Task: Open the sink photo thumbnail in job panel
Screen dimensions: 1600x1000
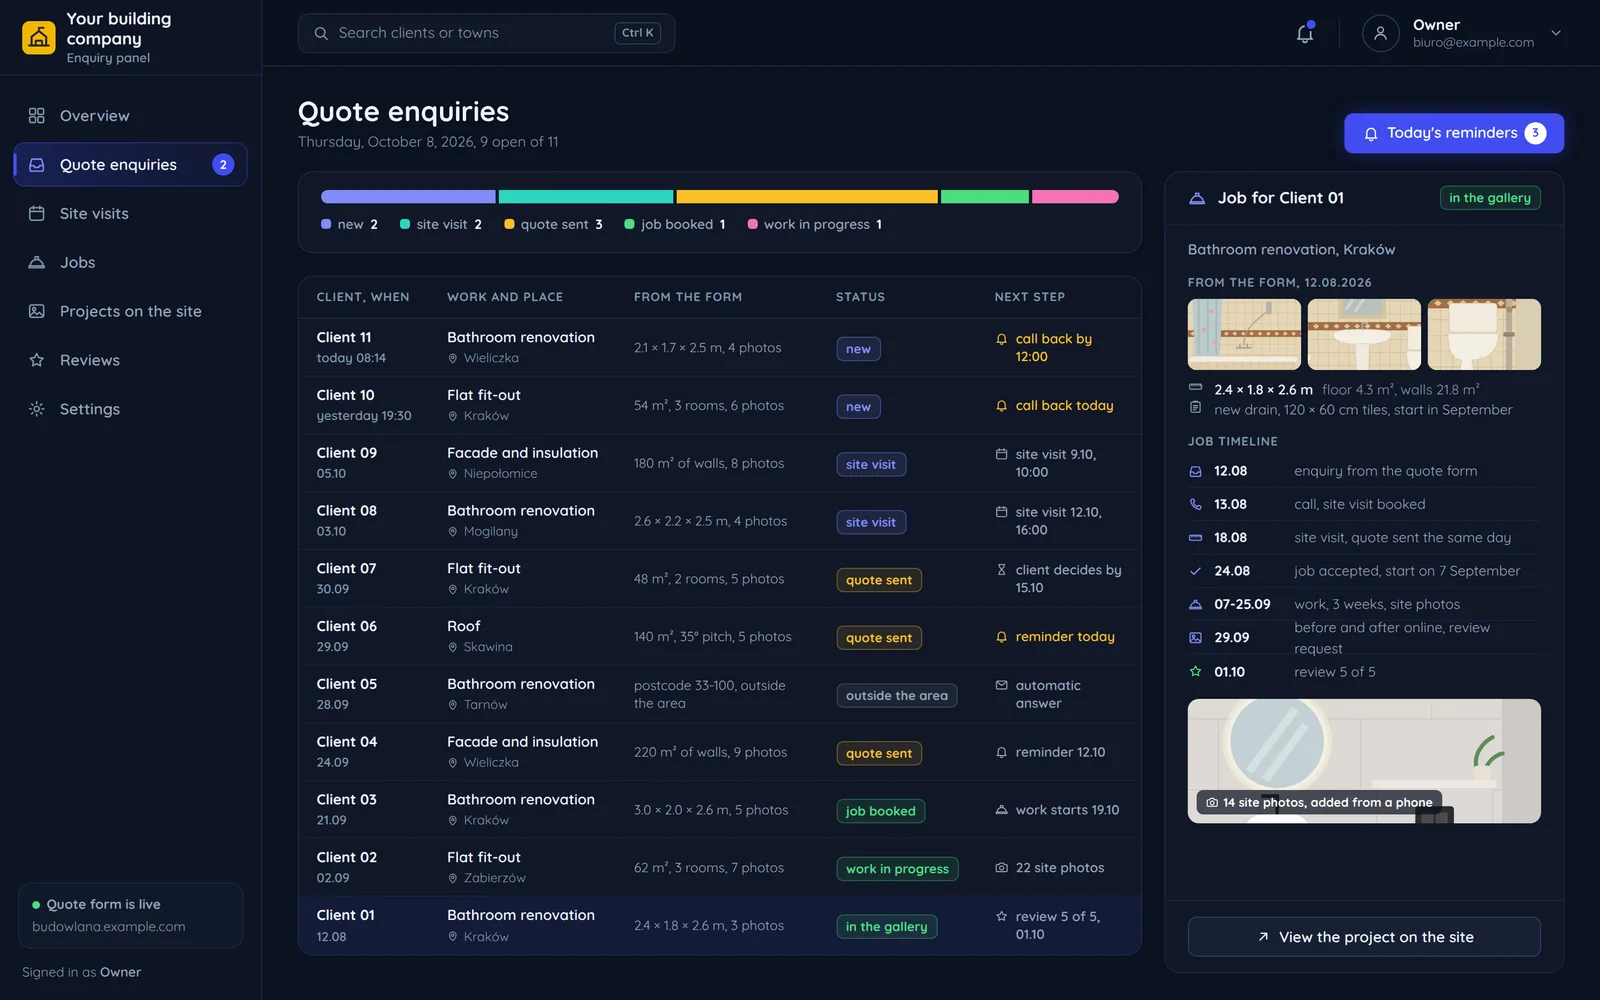Action: [x=1364, y=334]
